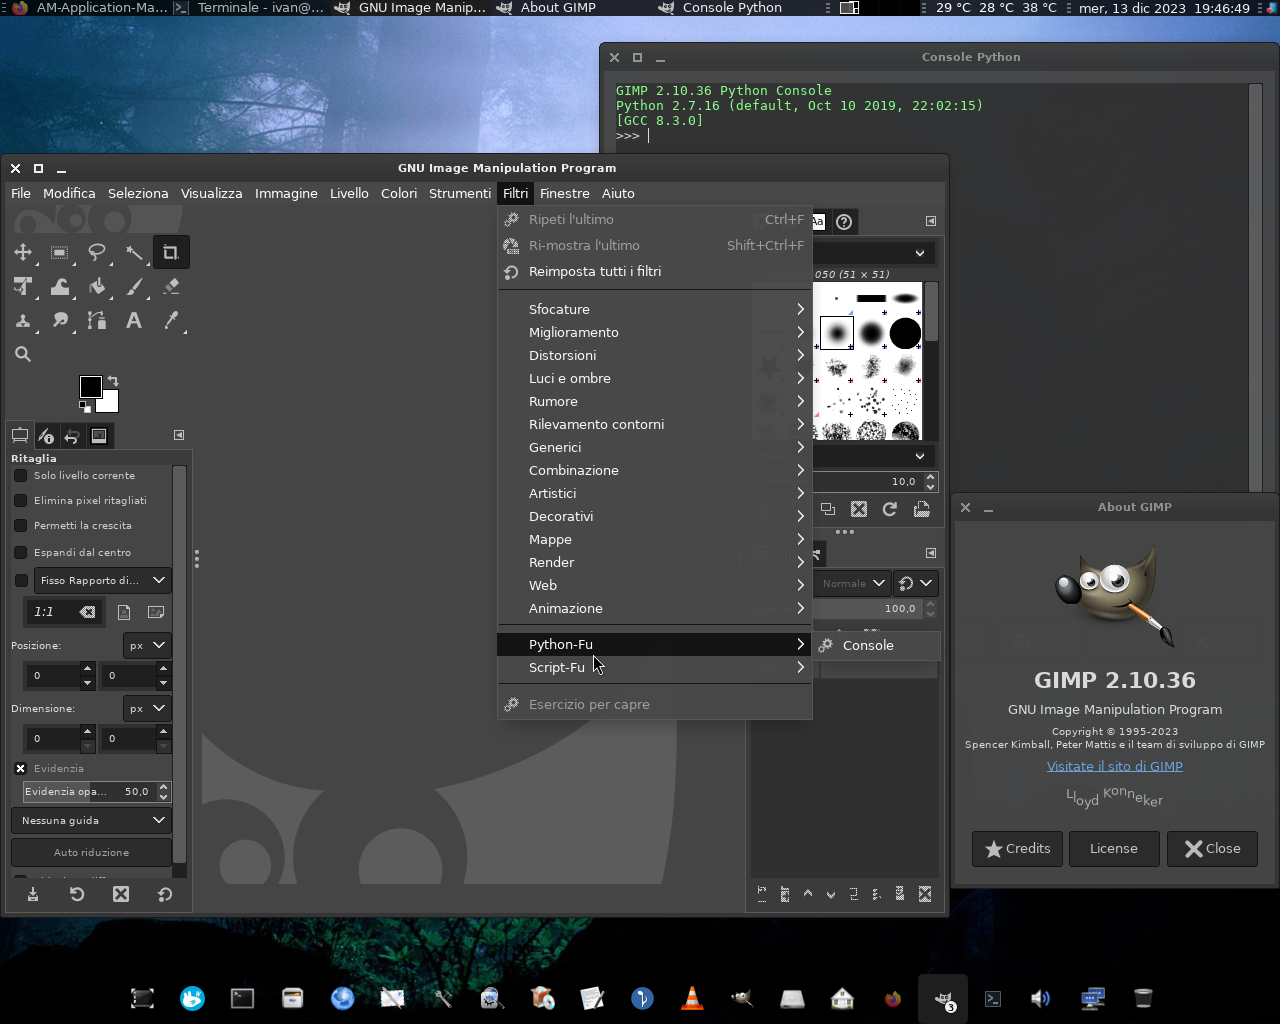Select the Move tool in toolbox
The image size is (1280, 1024).
23,252
